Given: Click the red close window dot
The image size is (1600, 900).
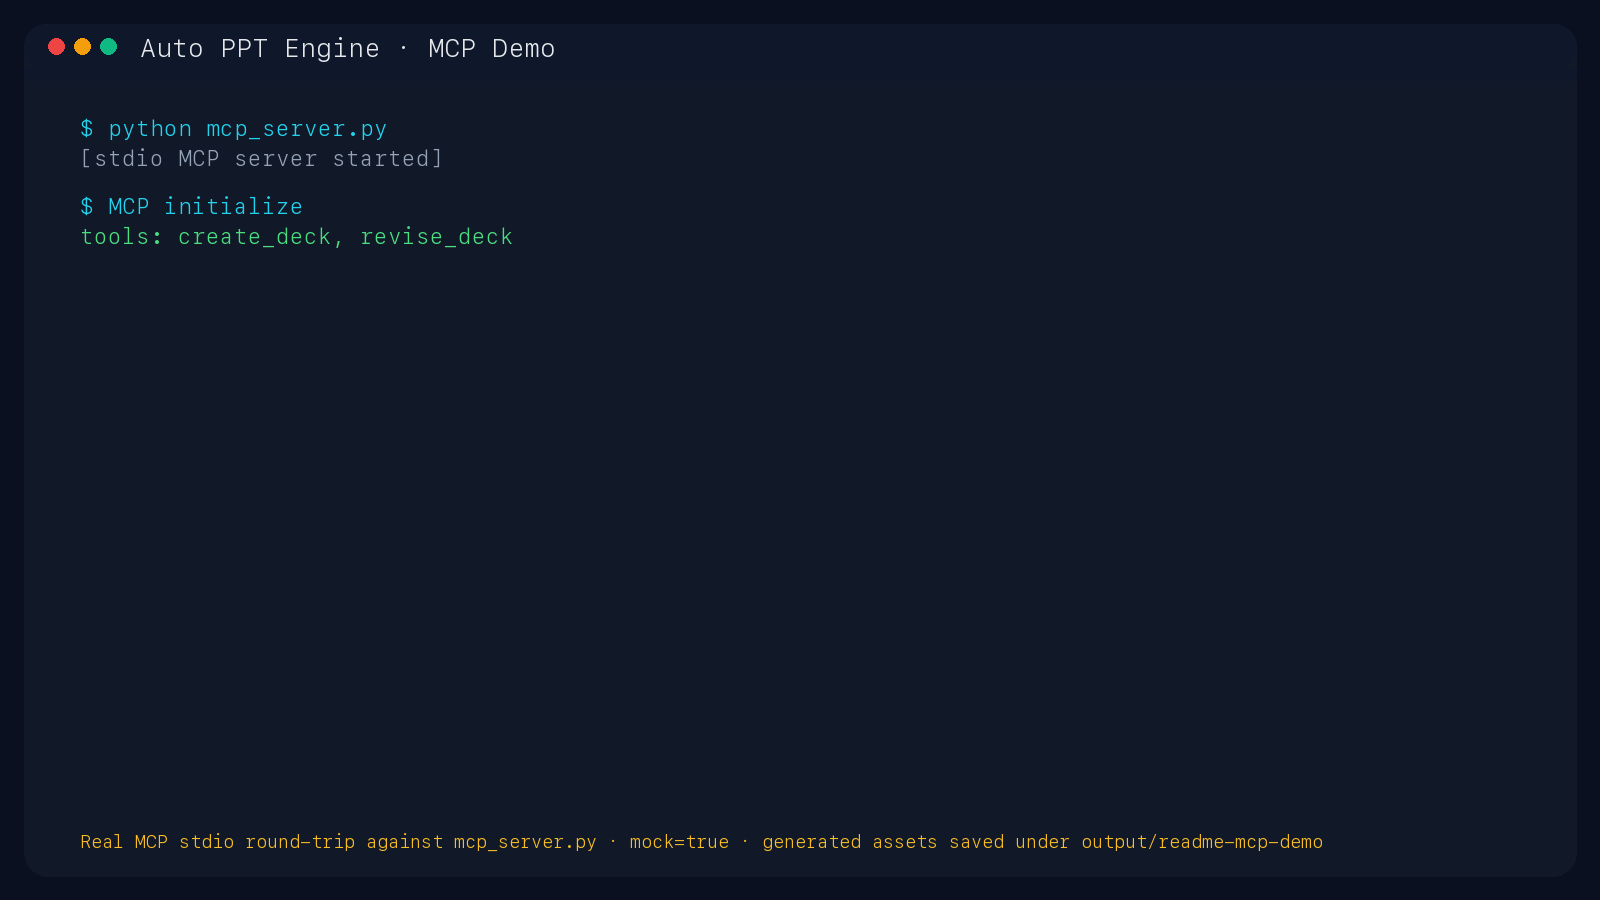Looking at the screenshot, I should tap(57, 47).
